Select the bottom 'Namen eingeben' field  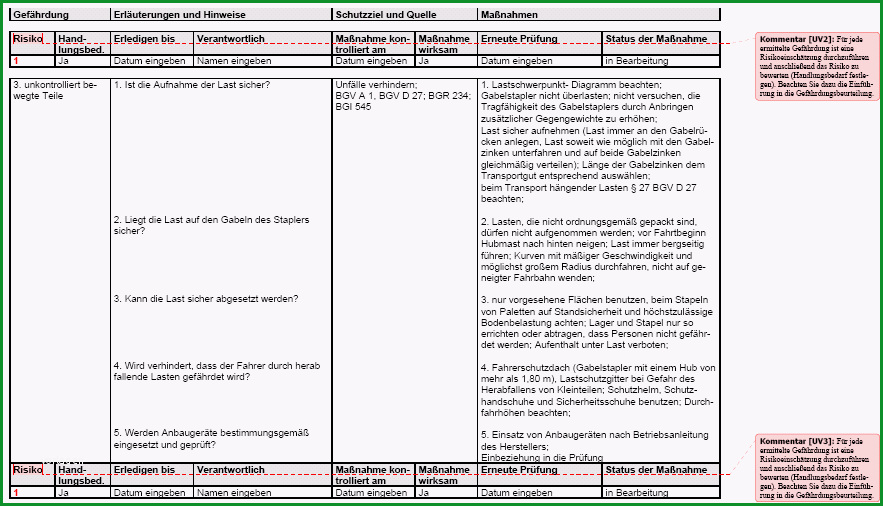click(x=234, y=492)
